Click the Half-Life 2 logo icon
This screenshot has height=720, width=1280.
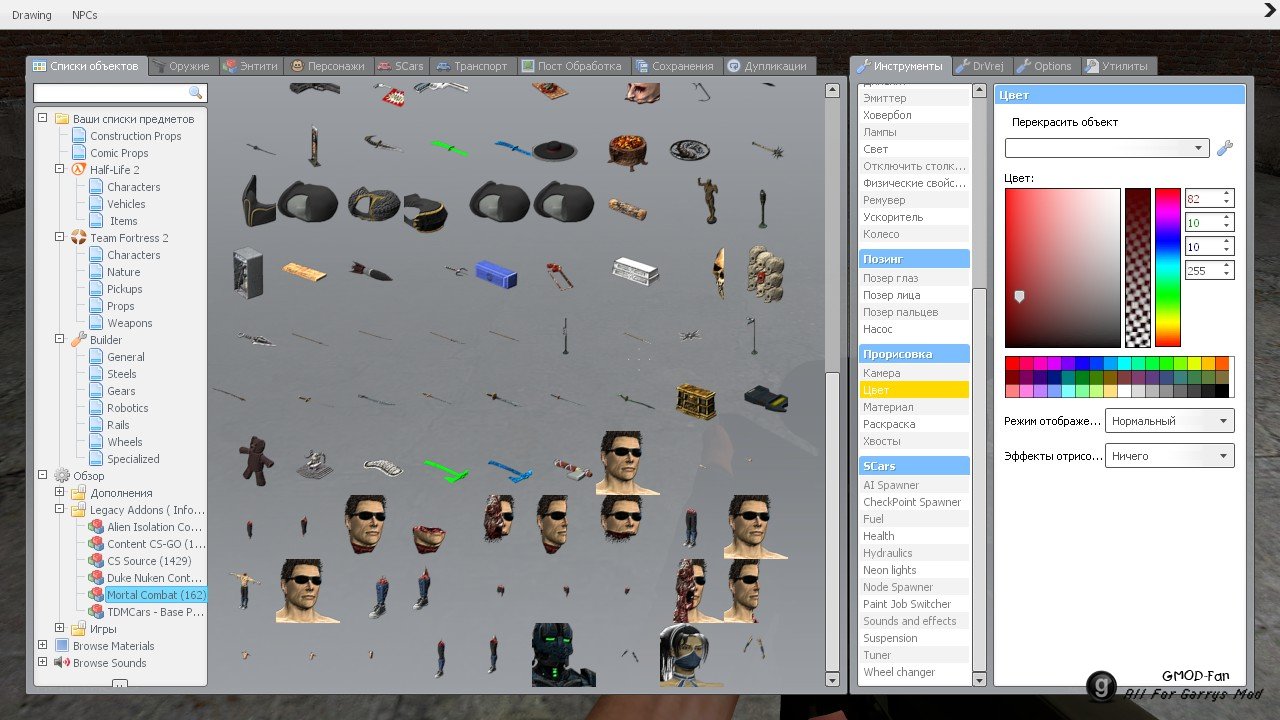click(78, 170)
